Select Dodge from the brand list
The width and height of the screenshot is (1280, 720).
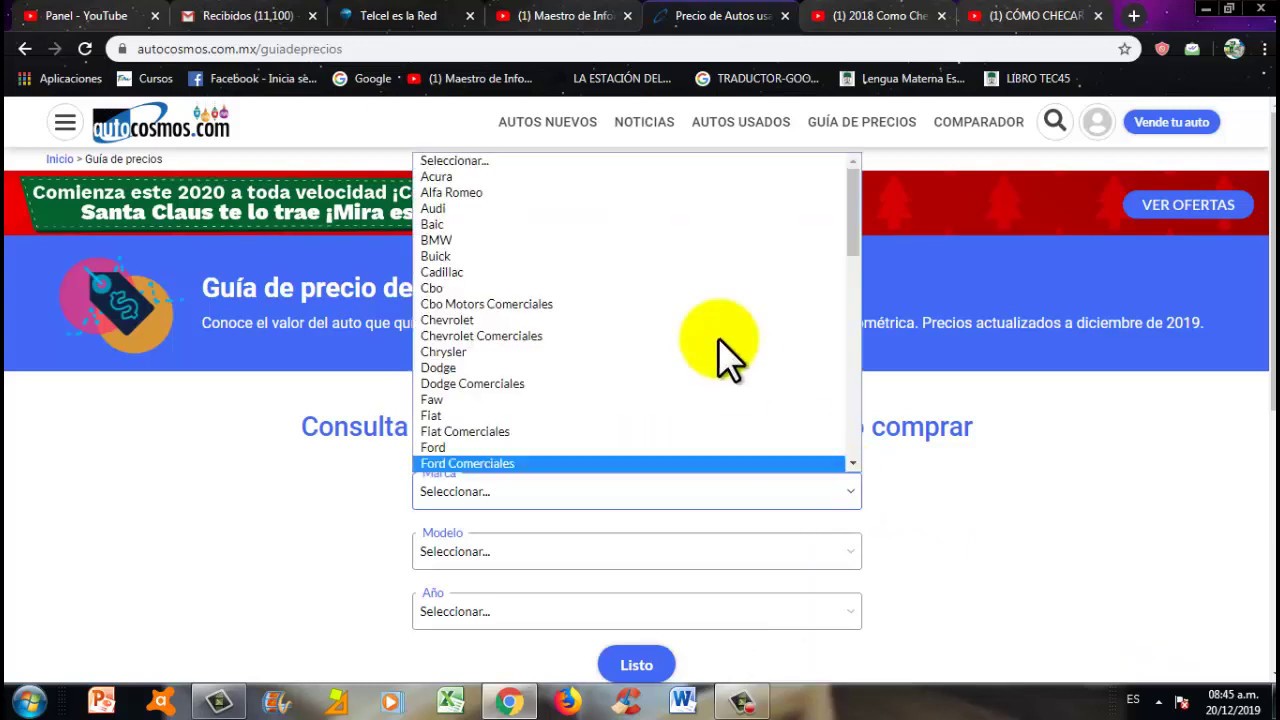(629, 368)
